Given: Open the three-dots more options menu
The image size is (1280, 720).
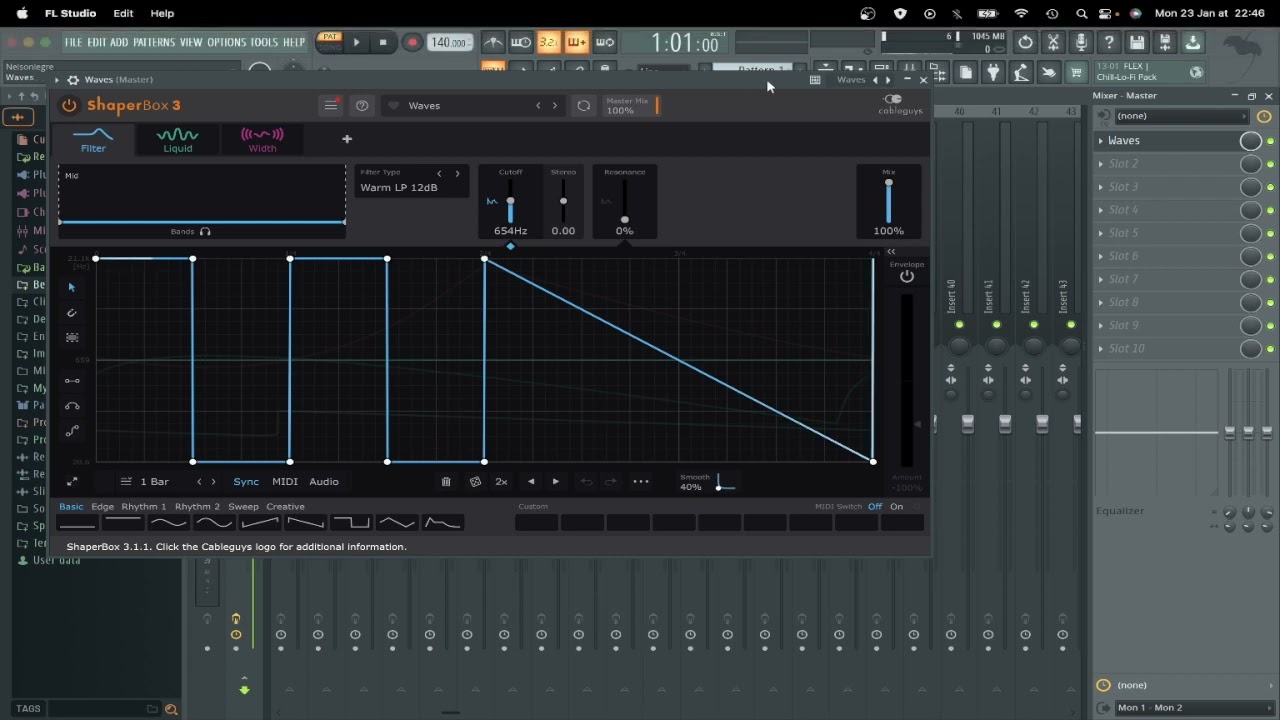Looking at the screenshot, I should pyautogui.click(x=641, y=482).
